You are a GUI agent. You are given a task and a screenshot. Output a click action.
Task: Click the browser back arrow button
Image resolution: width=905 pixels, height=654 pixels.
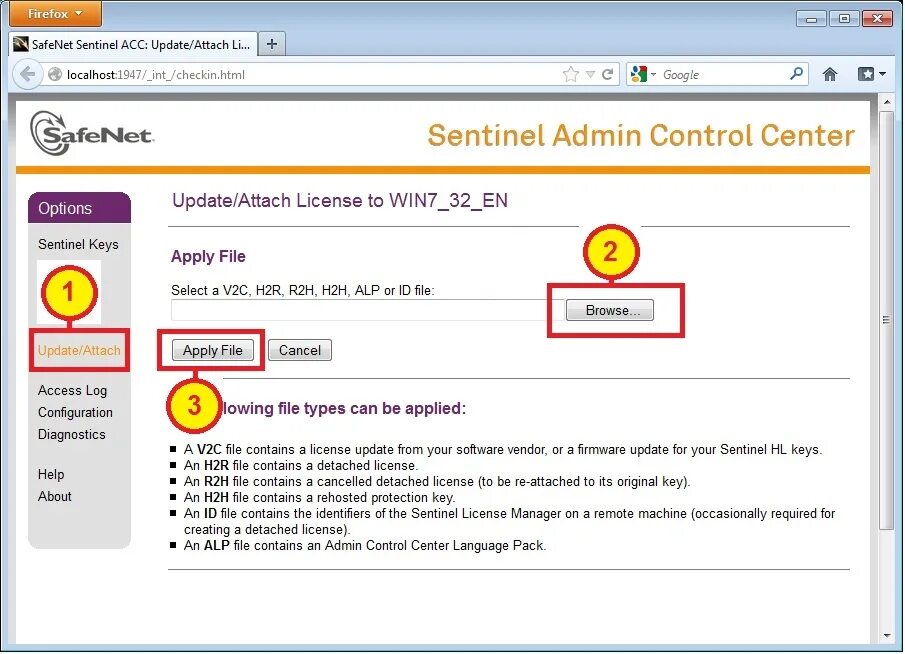pos(27,74)
